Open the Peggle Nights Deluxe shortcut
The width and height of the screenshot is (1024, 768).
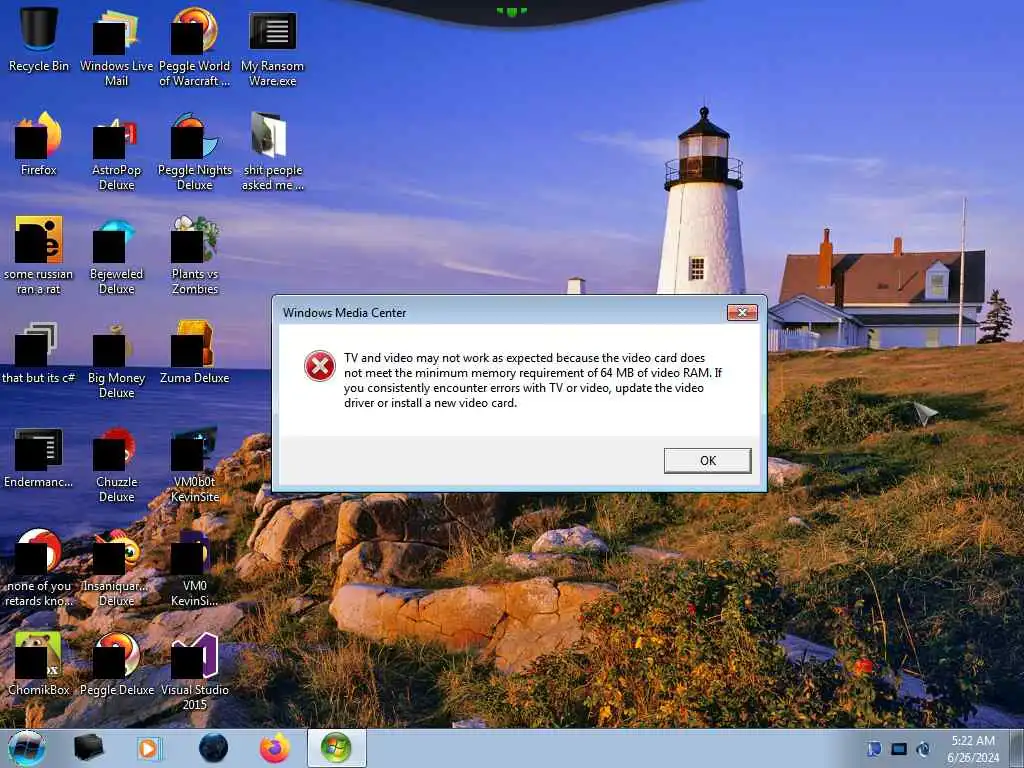(x=195, y=152)
